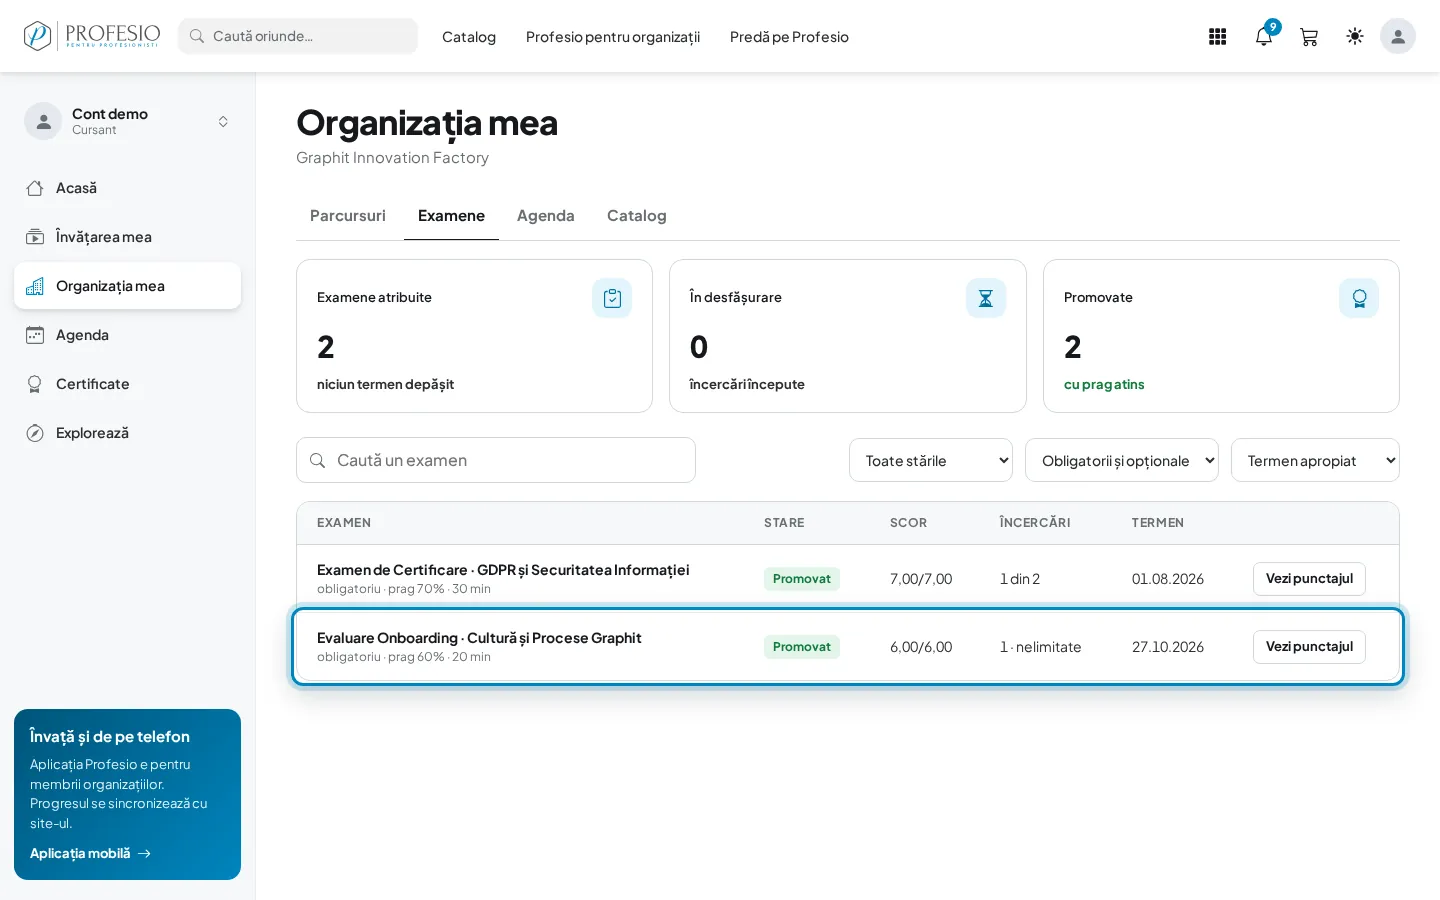Viewport: 1440px width, 900px height.
Task: Open the Obligatorii și opționale dropdown
Action: point(1122,460)
